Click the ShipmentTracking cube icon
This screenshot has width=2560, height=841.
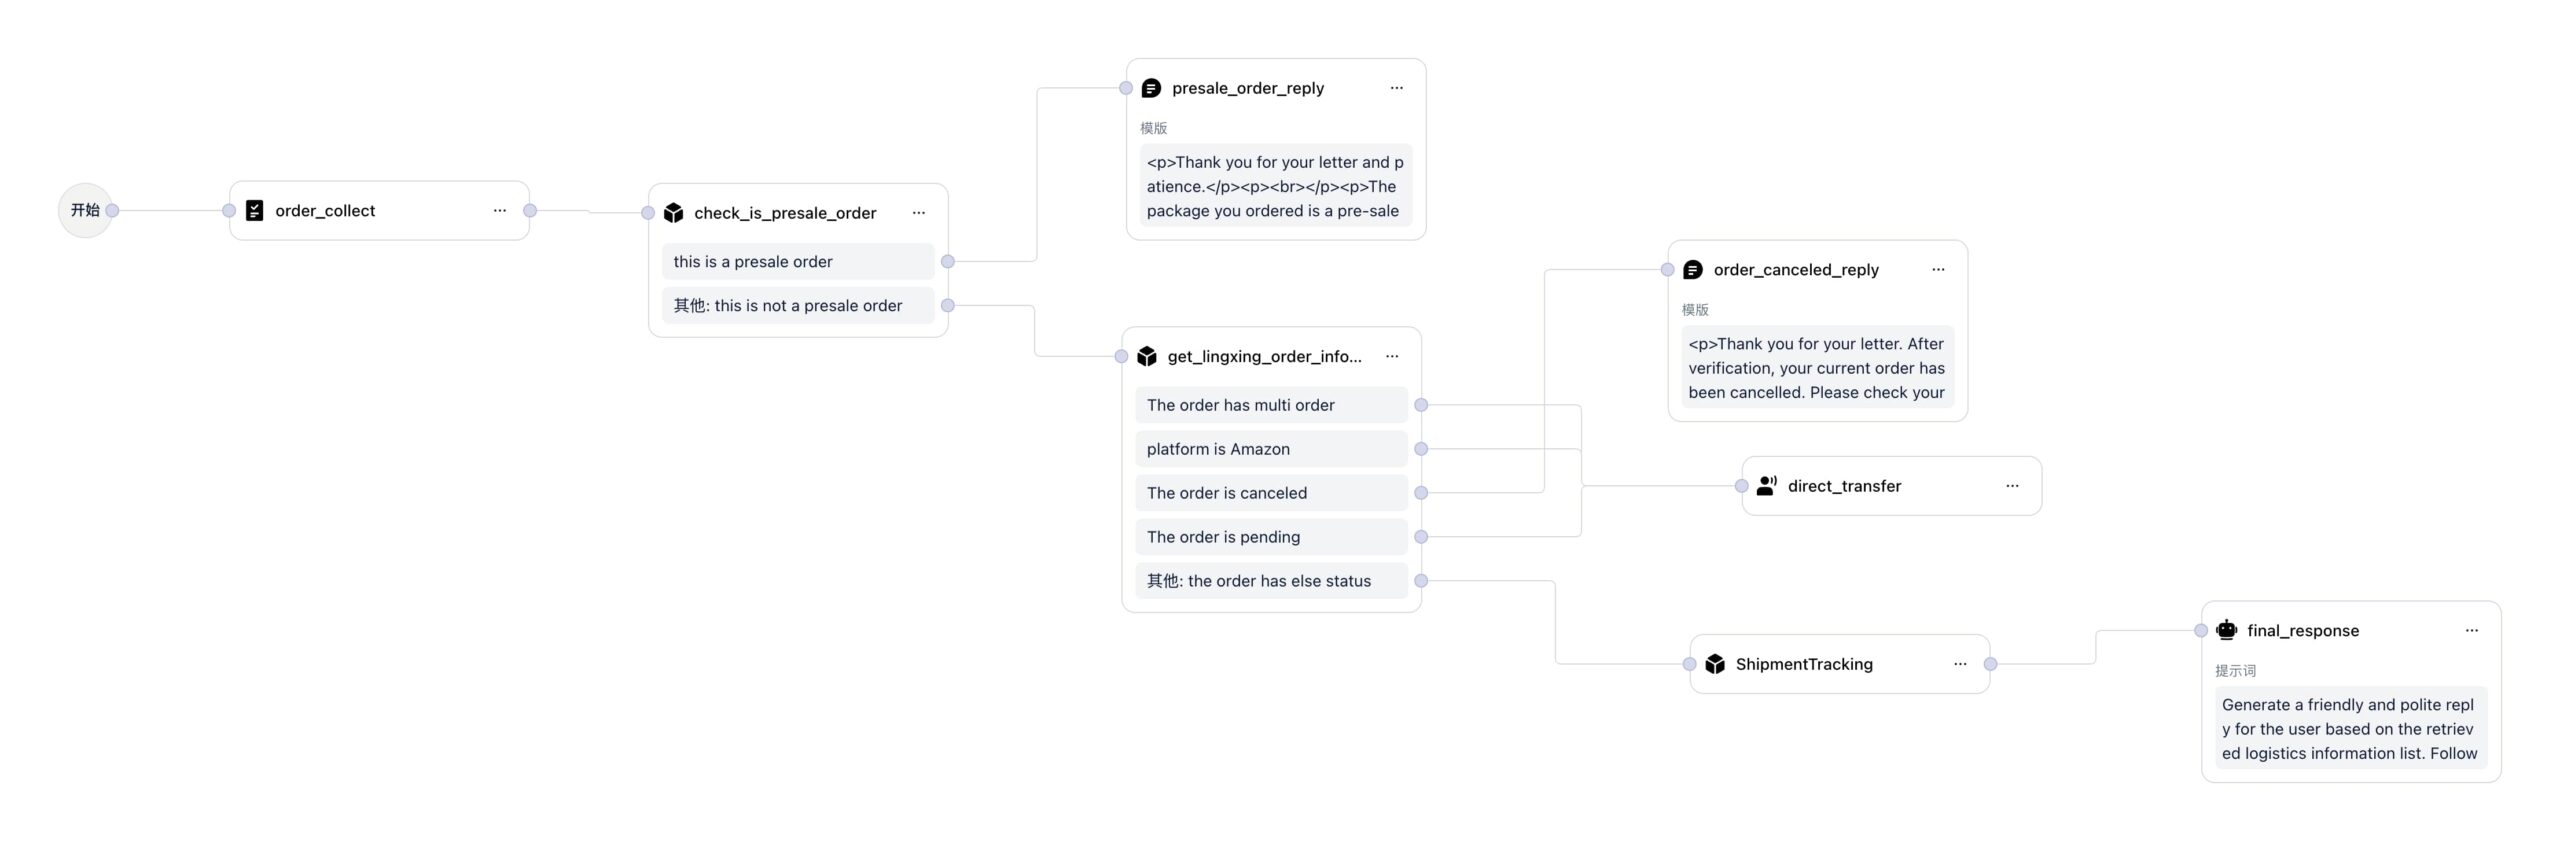tap(1715, 664)
